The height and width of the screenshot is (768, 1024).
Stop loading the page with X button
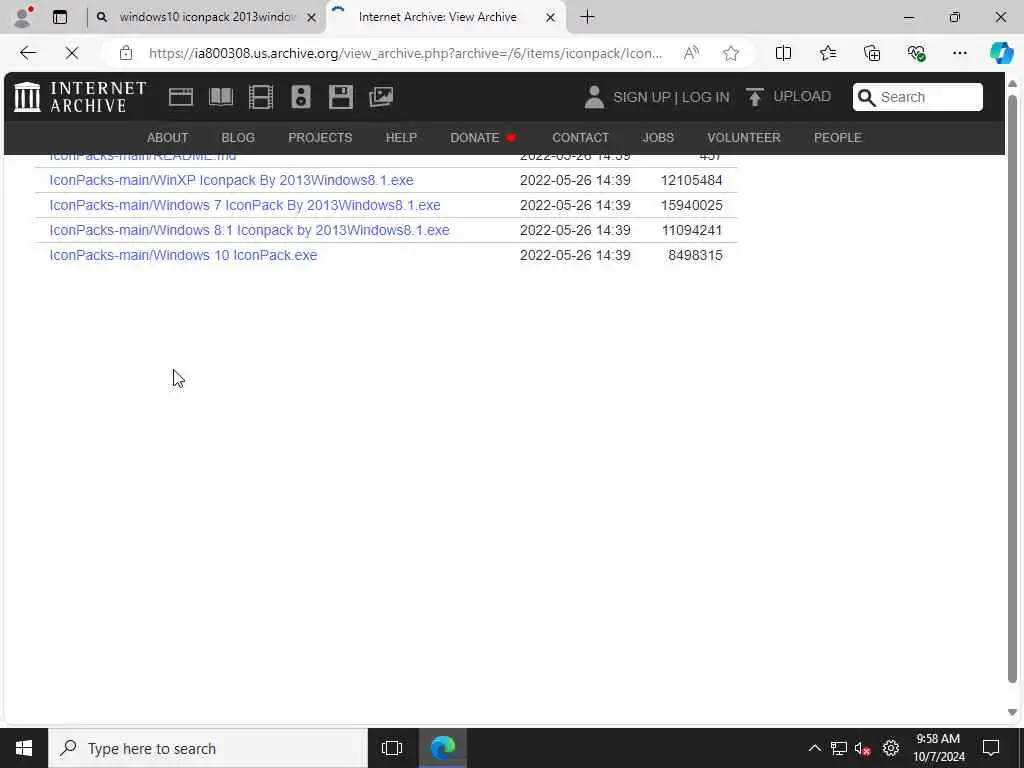click(x=72, y=53)
